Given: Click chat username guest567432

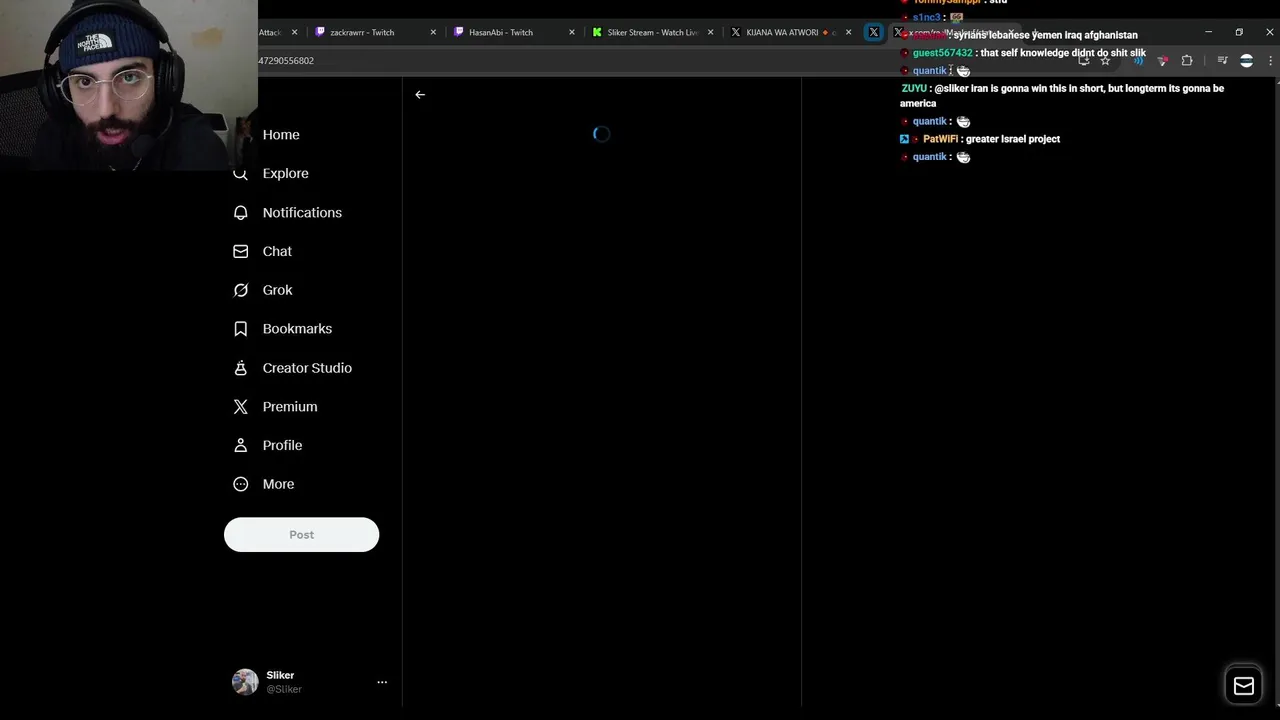Looking at the screenshot, I should pos(942,53).
